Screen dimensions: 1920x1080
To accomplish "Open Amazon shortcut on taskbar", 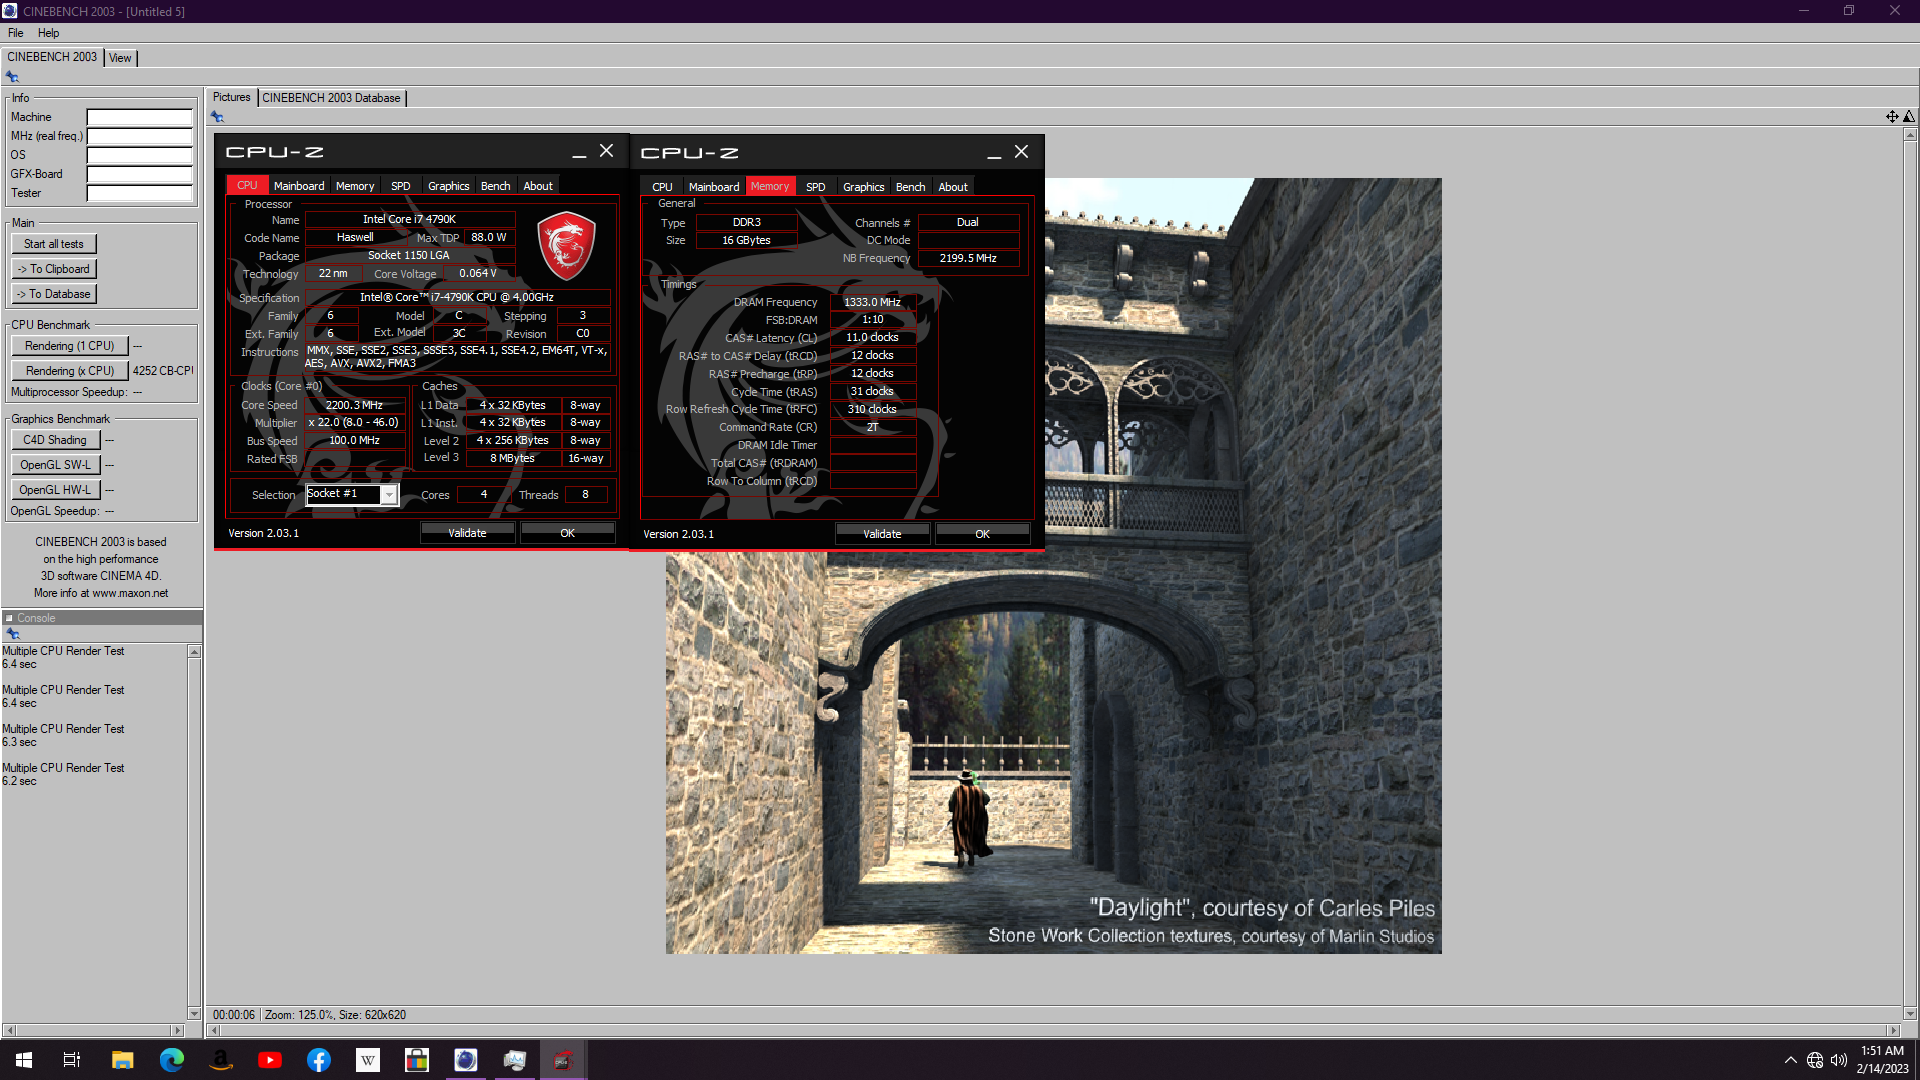I will (221, 1060).
